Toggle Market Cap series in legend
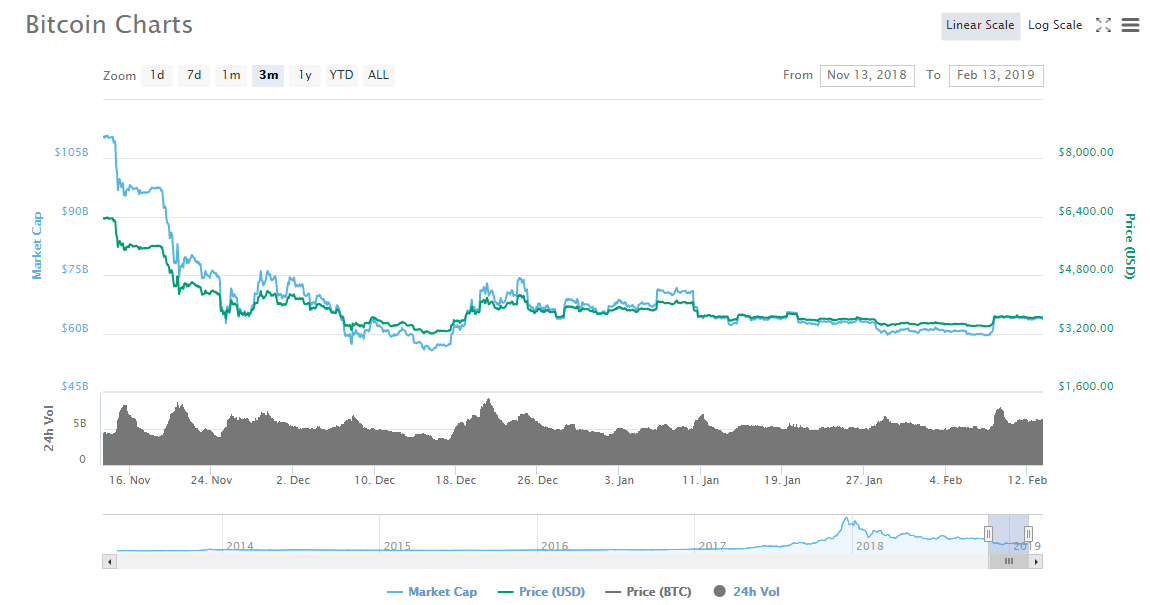This screenshot has width=1150, height=605. pos(432,592)
